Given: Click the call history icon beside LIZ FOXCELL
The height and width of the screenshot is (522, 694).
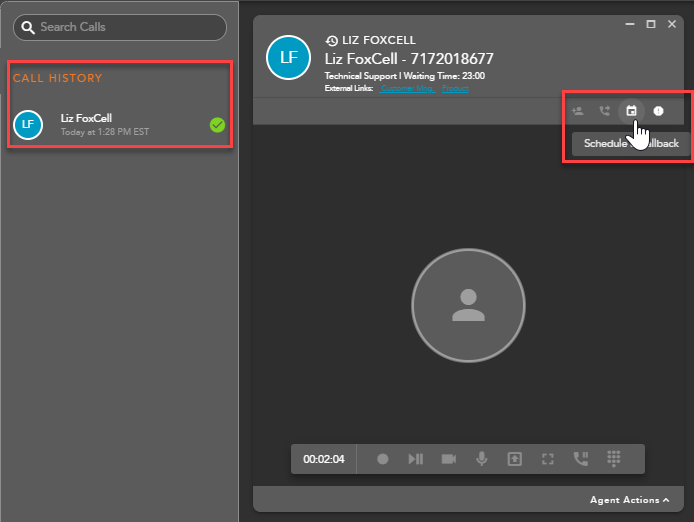Looking at the screenshot, I should 332,40.
